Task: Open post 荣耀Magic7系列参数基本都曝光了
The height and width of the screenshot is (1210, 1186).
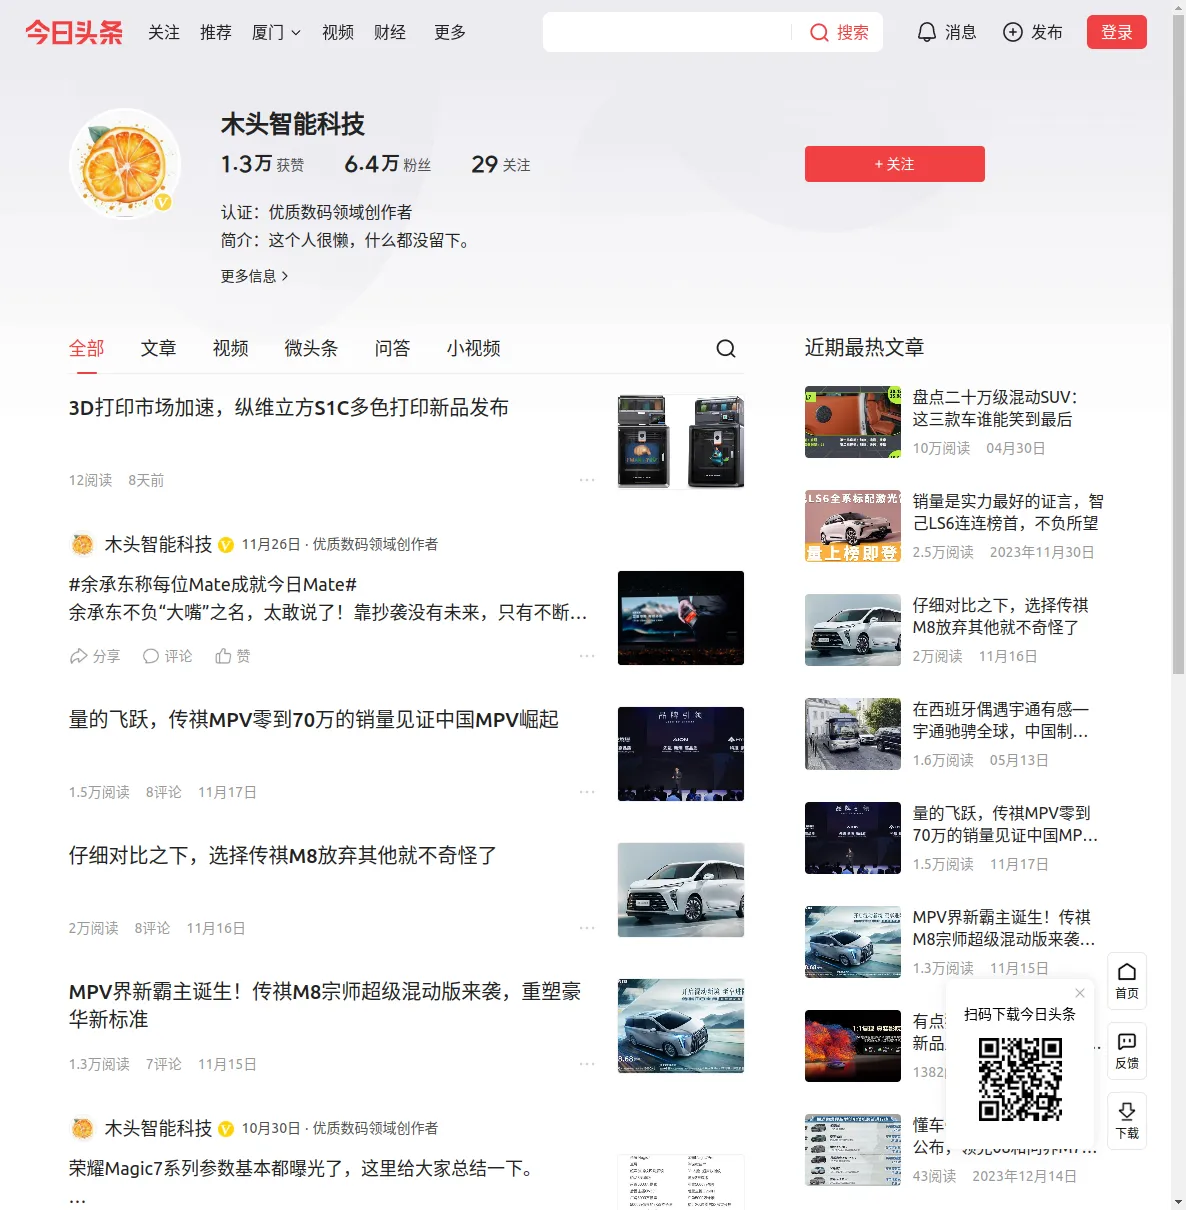Action: click(x=300, y=1168)
